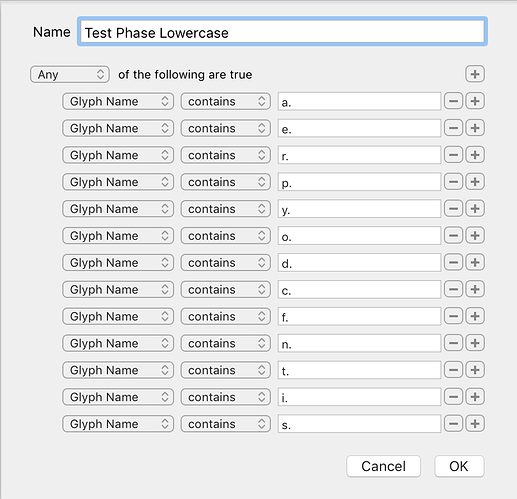Delete the 'n.' condition using minus
This screenshot has width=517, height=499.
[x=453, y=343]
